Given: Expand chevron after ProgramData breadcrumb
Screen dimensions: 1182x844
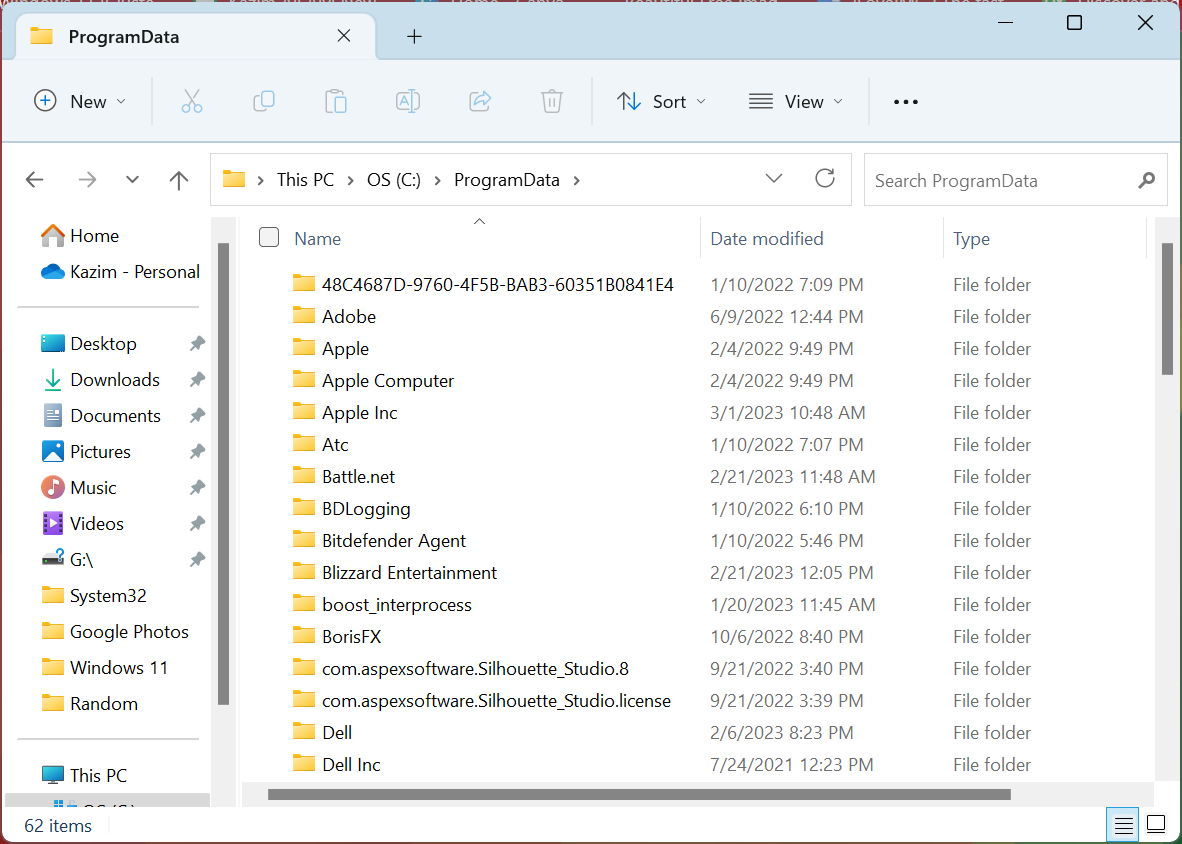Looking at the screenshot, I should (577, 180).
